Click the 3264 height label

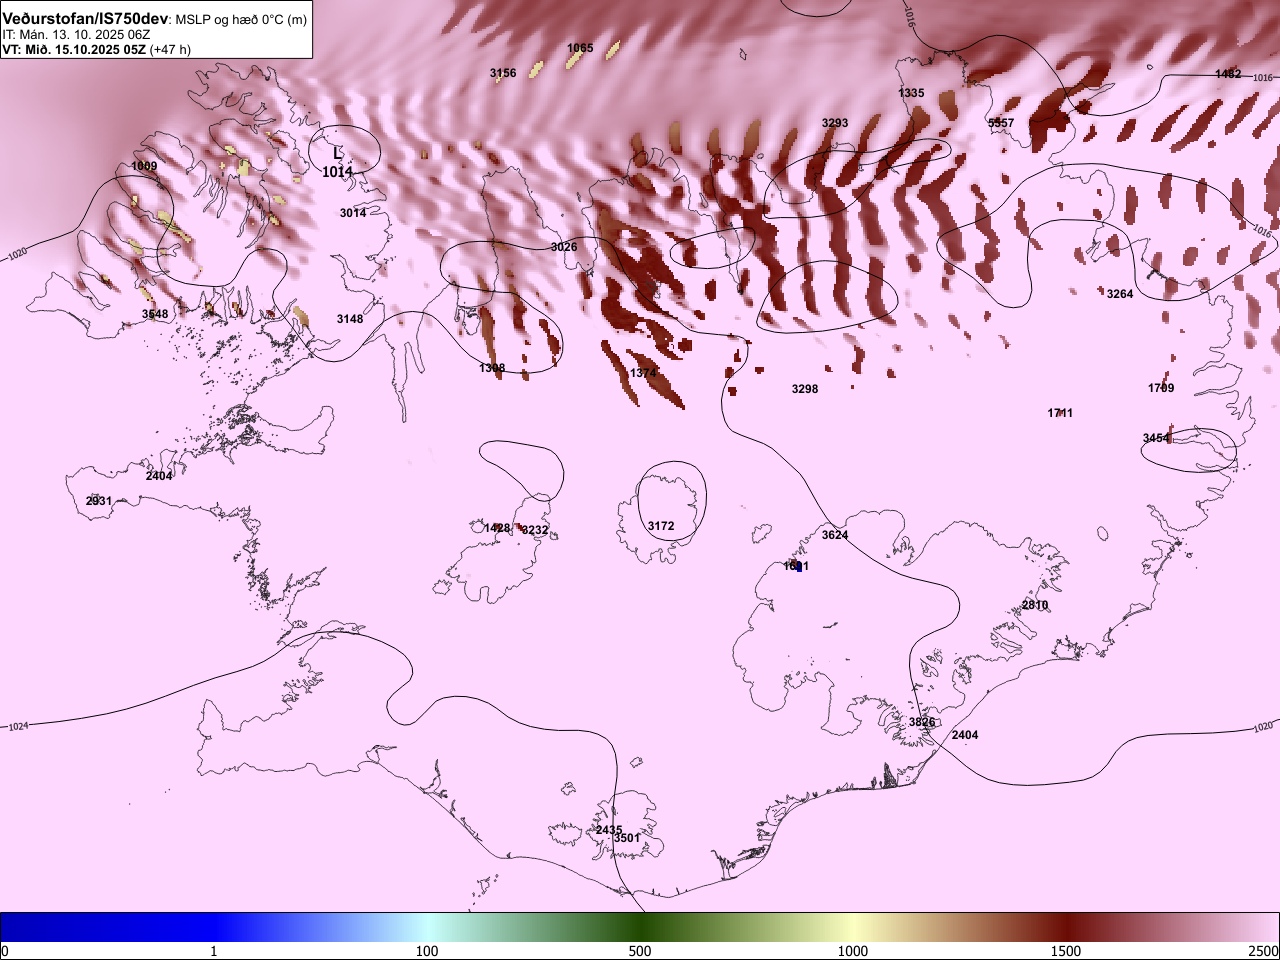pos(1120,294)
